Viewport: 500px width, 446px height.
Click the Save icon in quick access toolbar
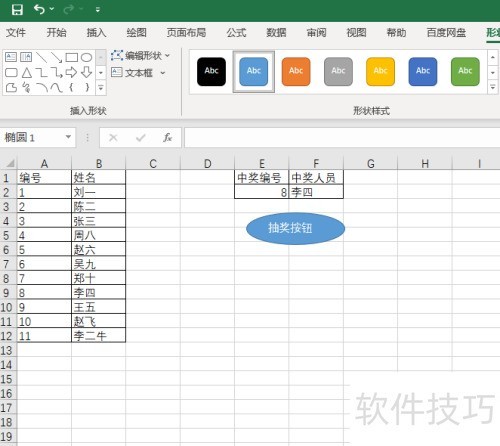pyautogui.click(x=17, y=9)
